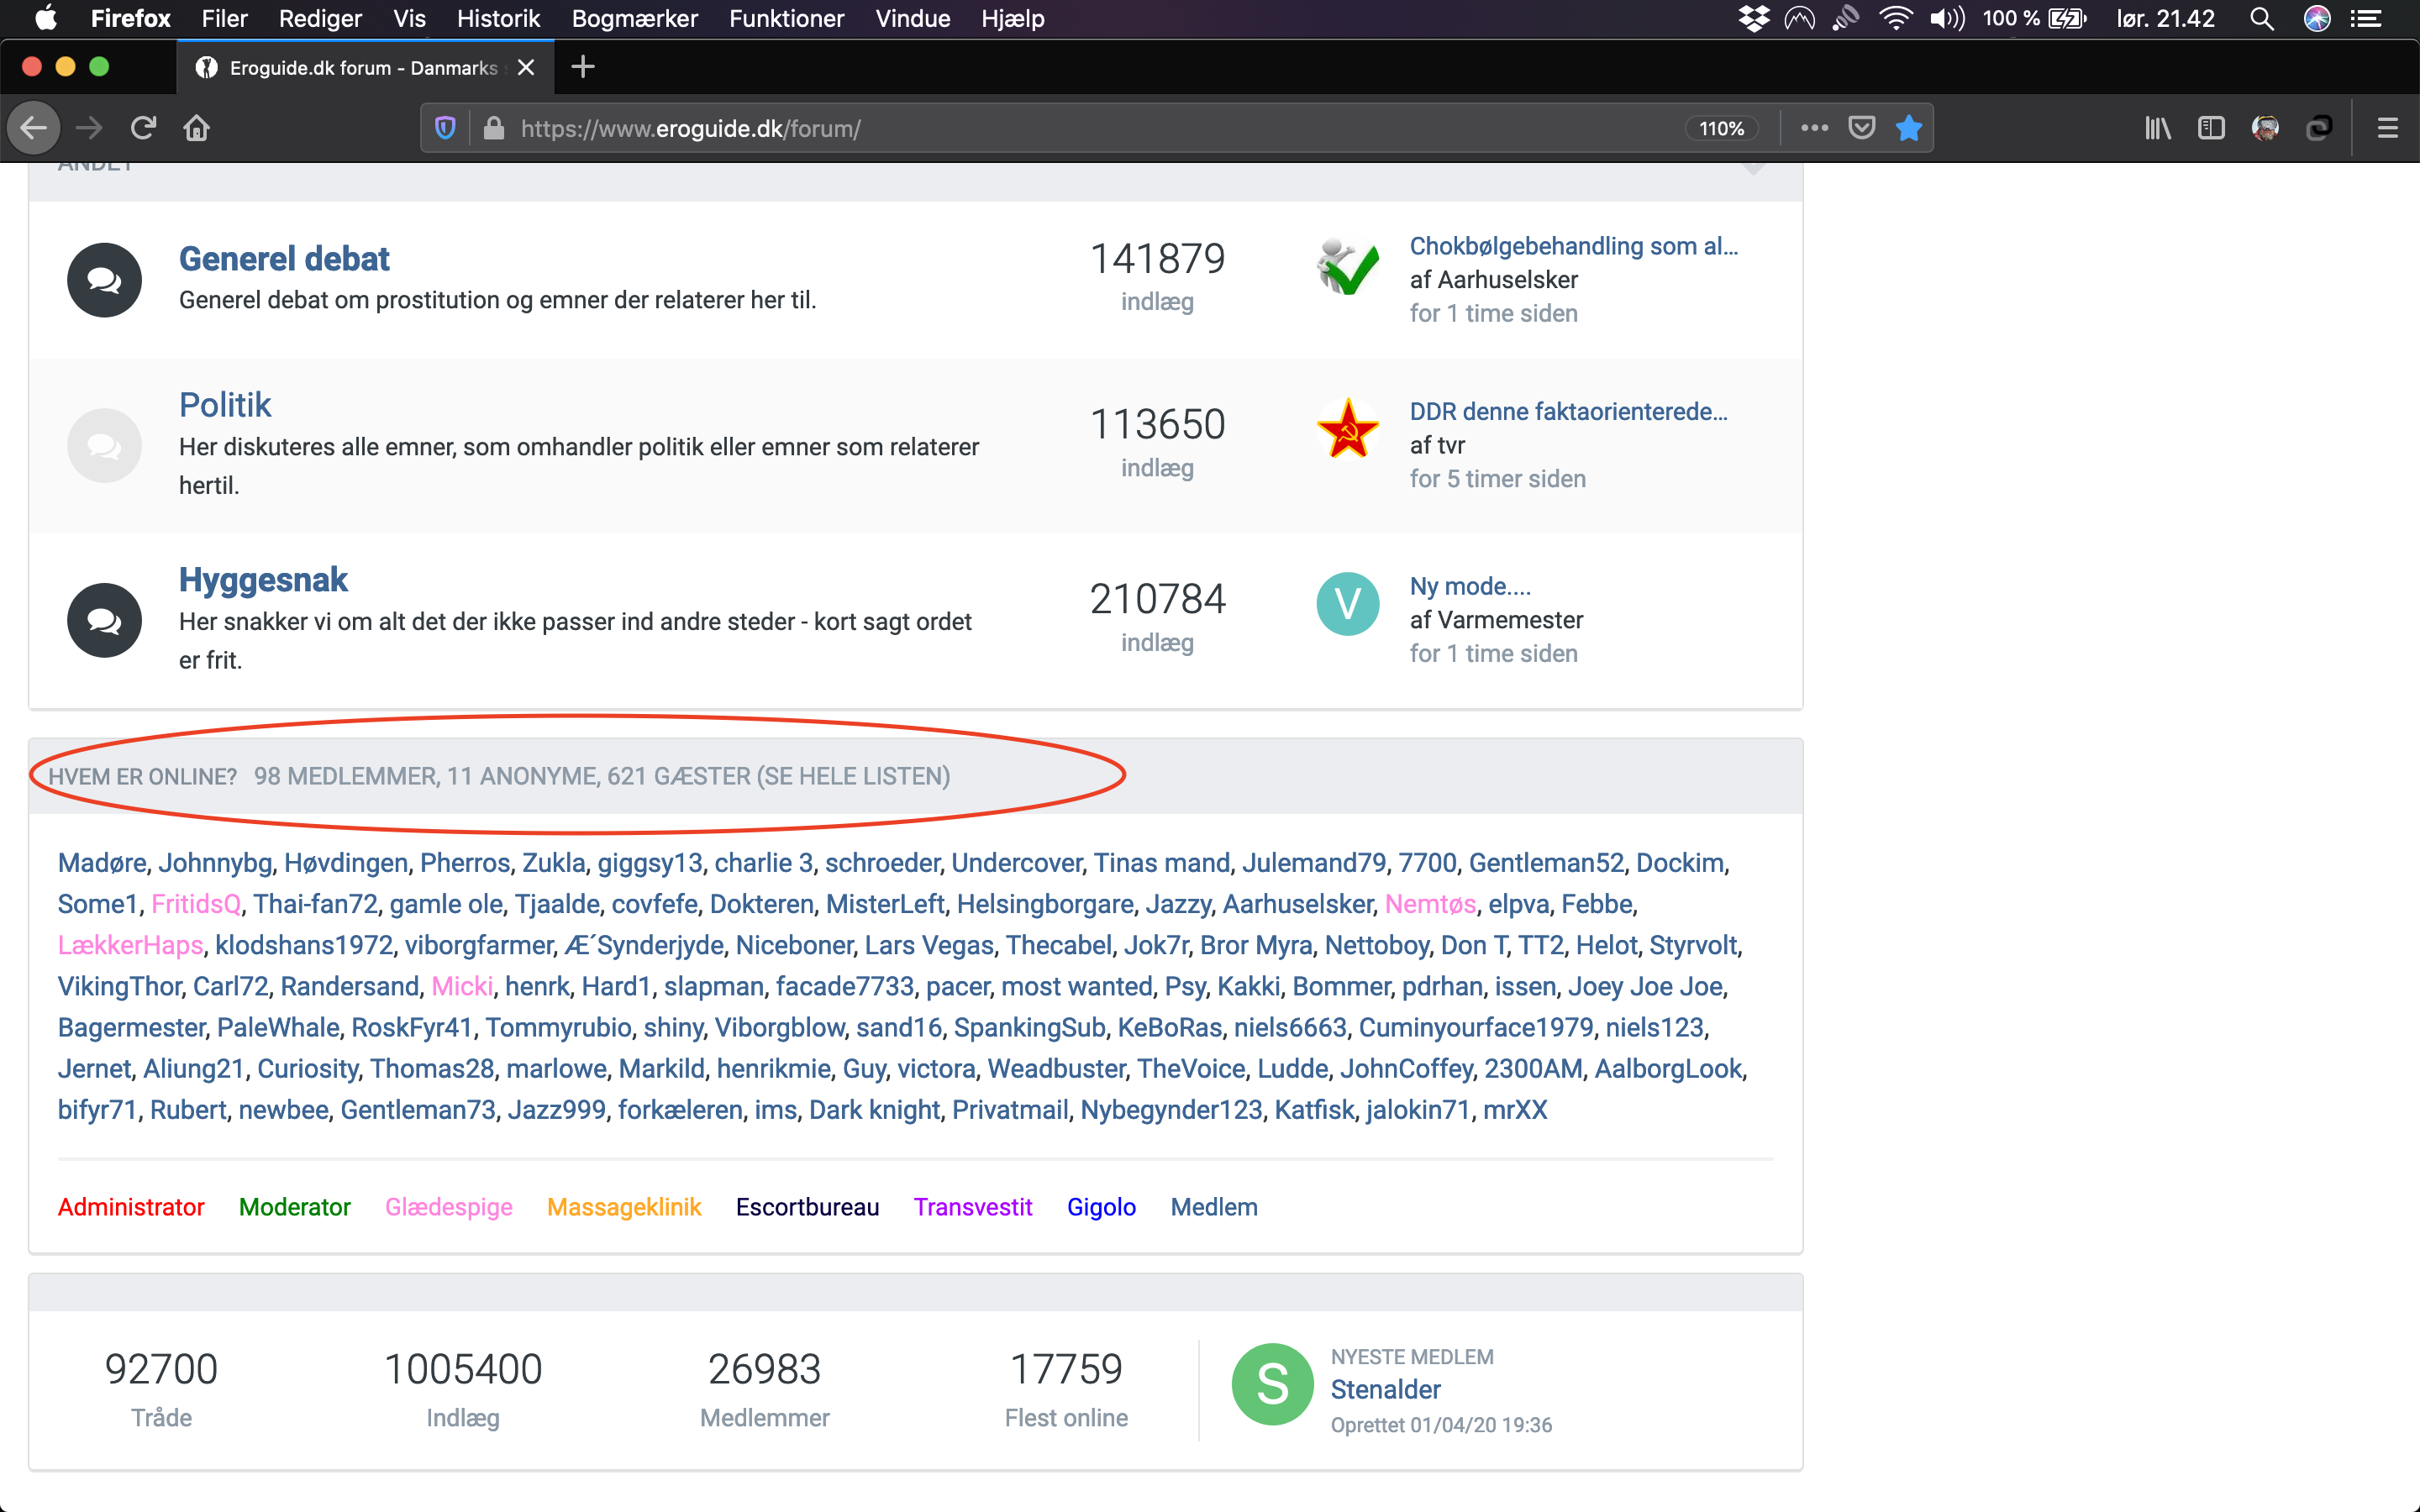The height and width of the screenshot is (1512, 2420).
Task: Click the purple Transvestit legend label
Action: click(973, 1207)
